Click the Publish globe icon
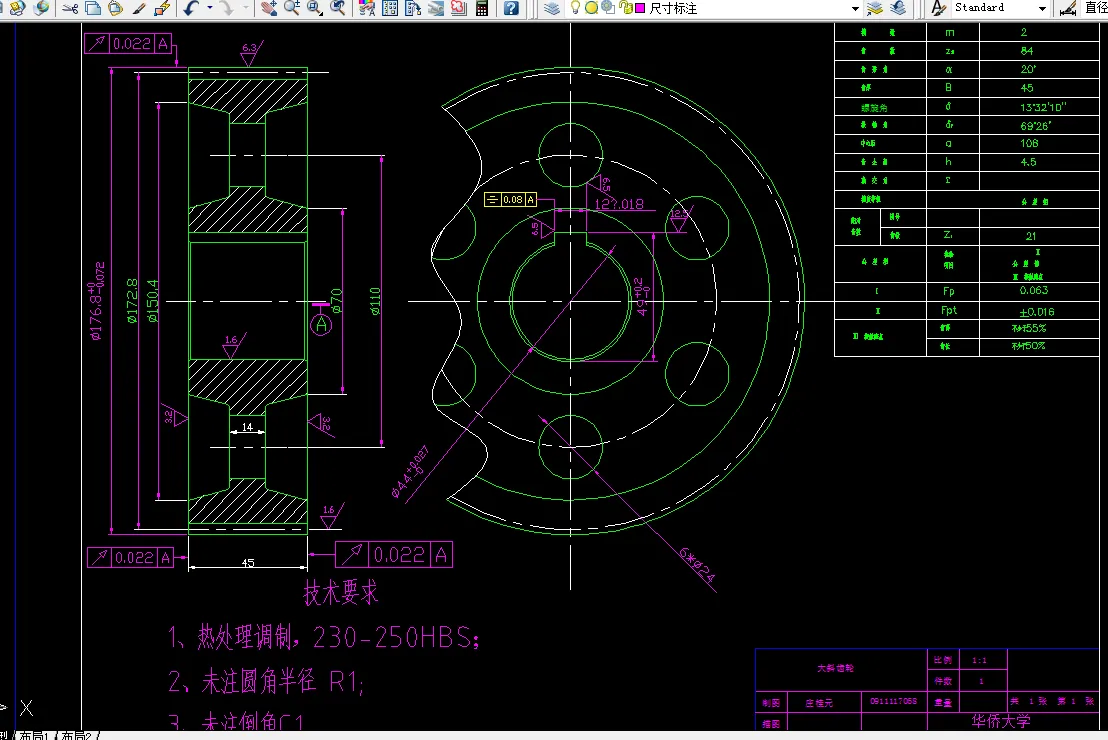This screenshot has width=1108, height=740. (42, 8)
